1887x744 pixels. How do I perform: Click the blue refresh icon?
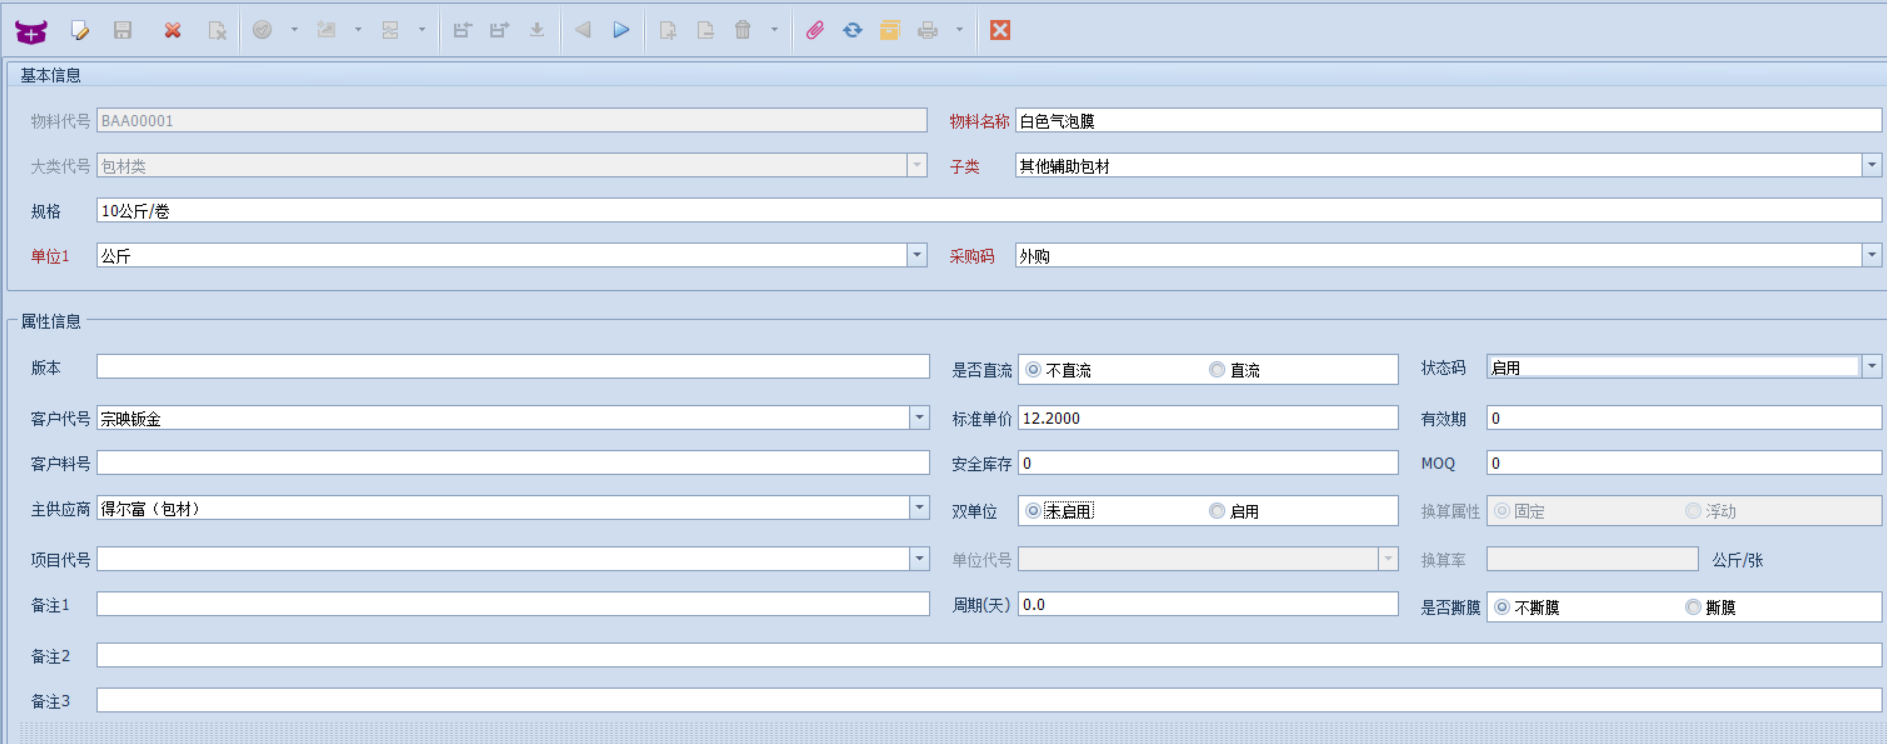point(852,30)
